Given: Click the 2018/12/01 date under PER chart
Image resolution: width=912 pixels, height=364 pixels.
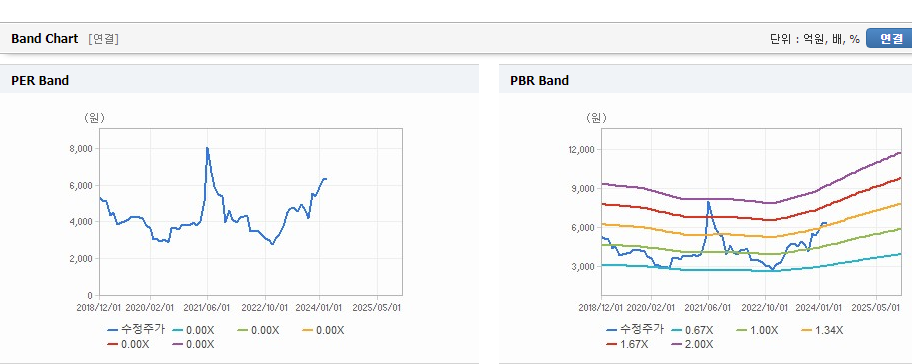Looking at the screenshot, I should click(x=100, y=307).
